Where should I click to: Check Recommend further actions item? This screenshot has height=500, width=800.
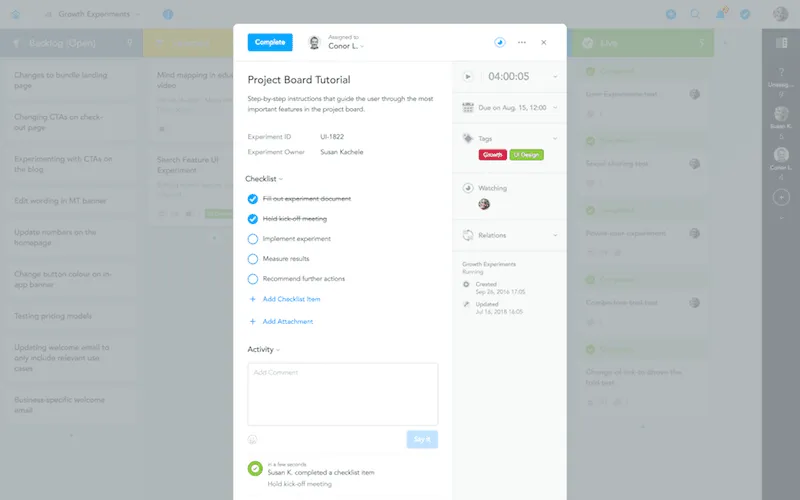point(253,279)
